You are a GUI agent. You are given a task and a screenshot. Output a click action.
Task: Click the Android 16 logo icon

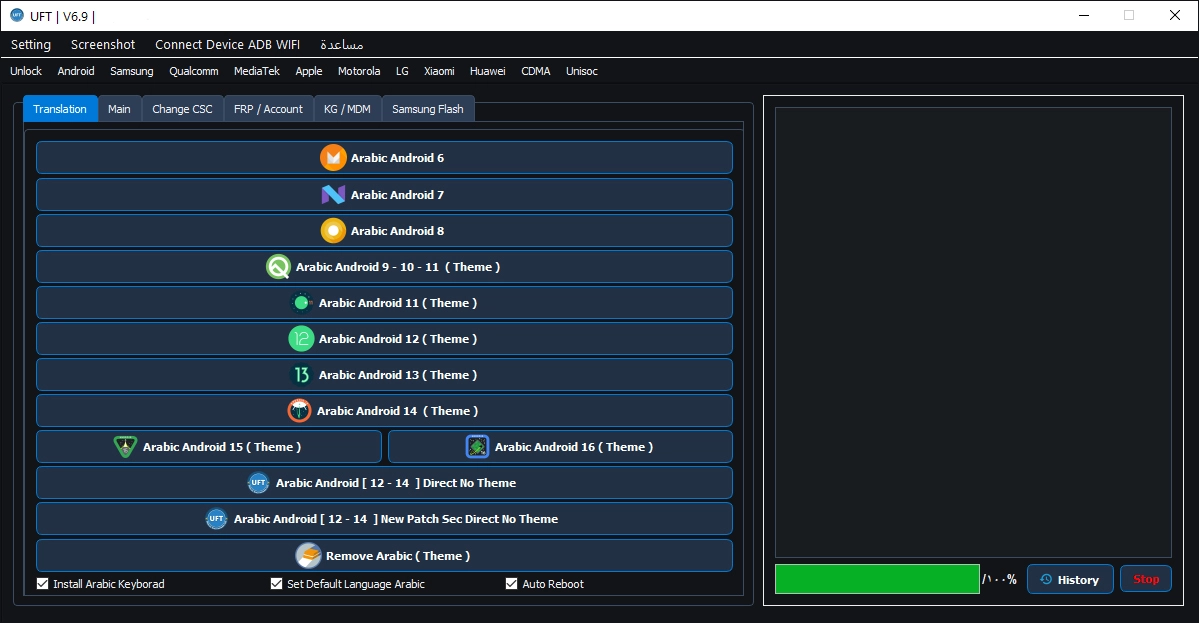tap(477, 446)
